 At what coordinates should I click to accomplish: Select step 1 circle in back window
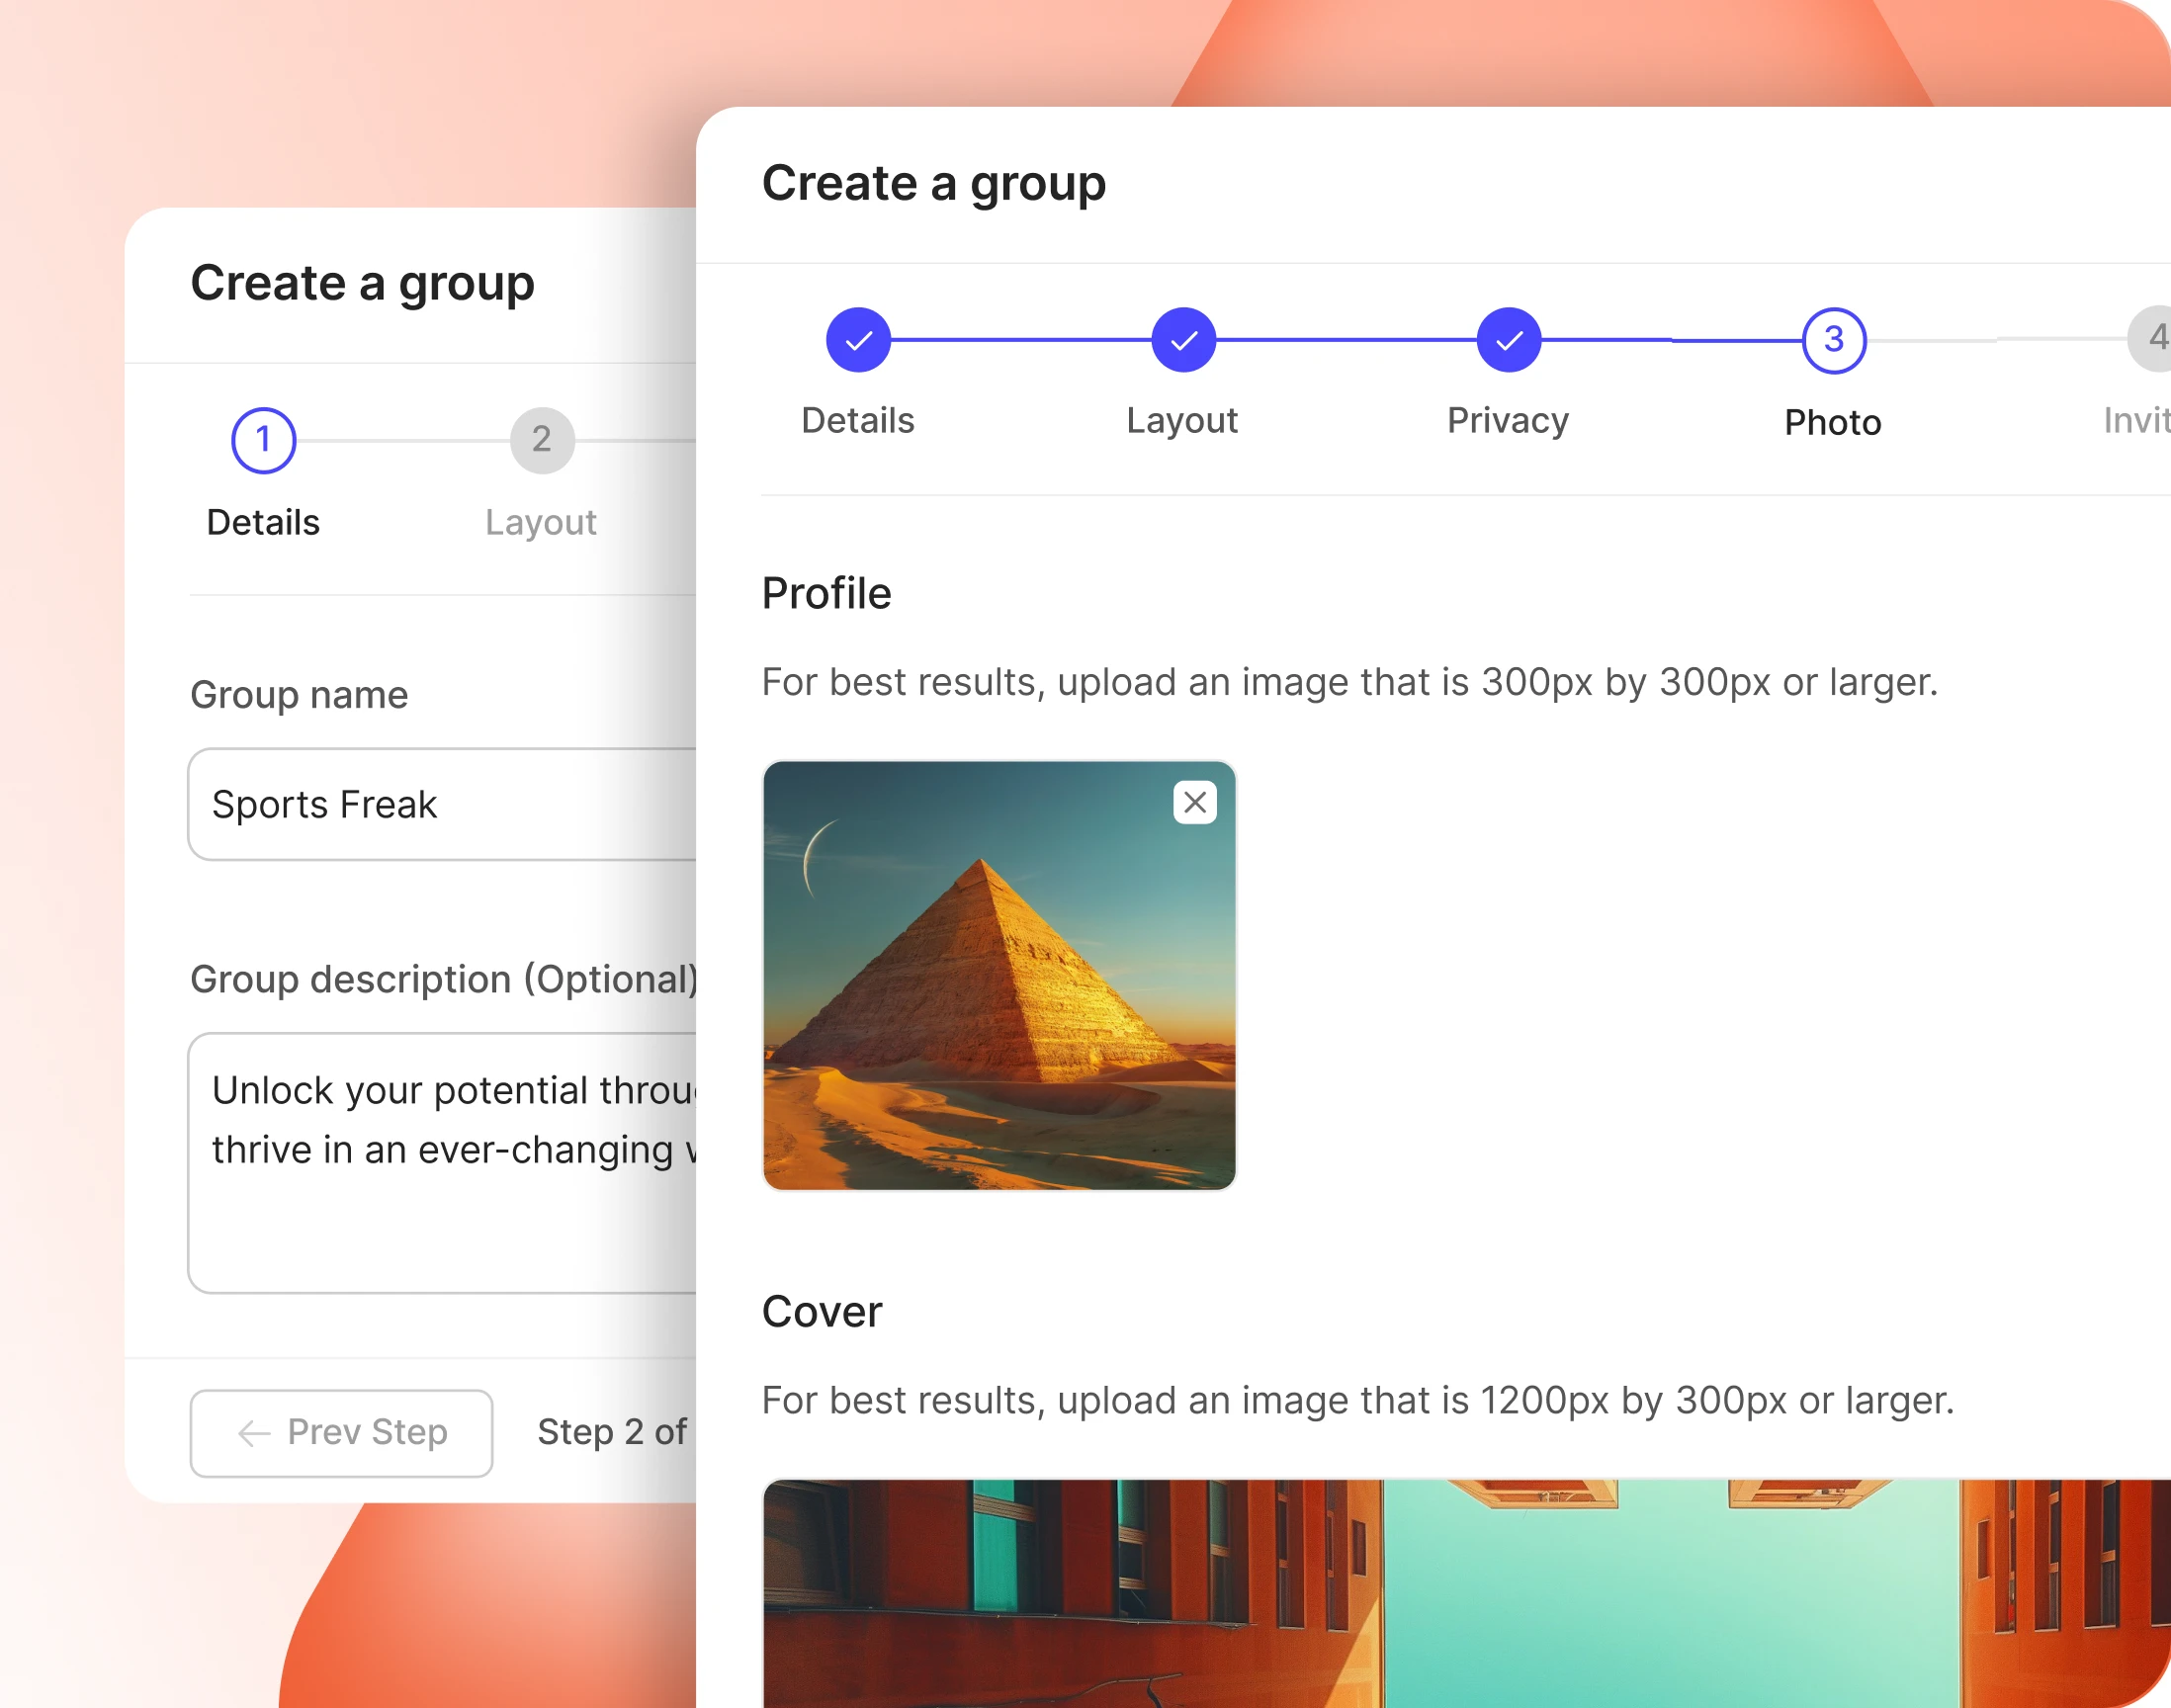(263, 440)
